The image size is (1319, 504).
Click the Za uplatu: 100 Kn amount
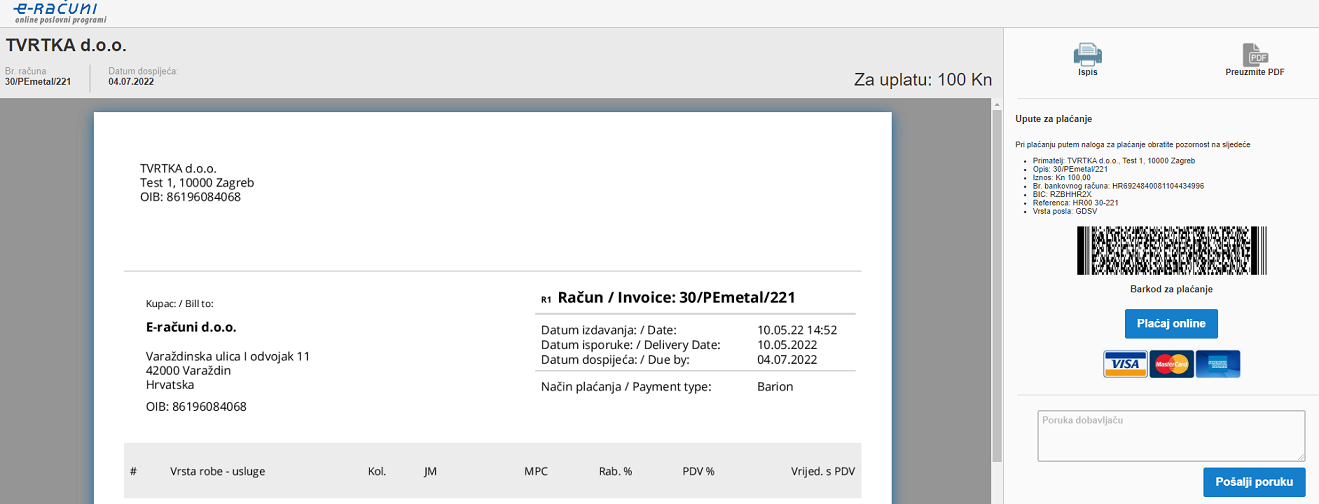coord(923,80)
